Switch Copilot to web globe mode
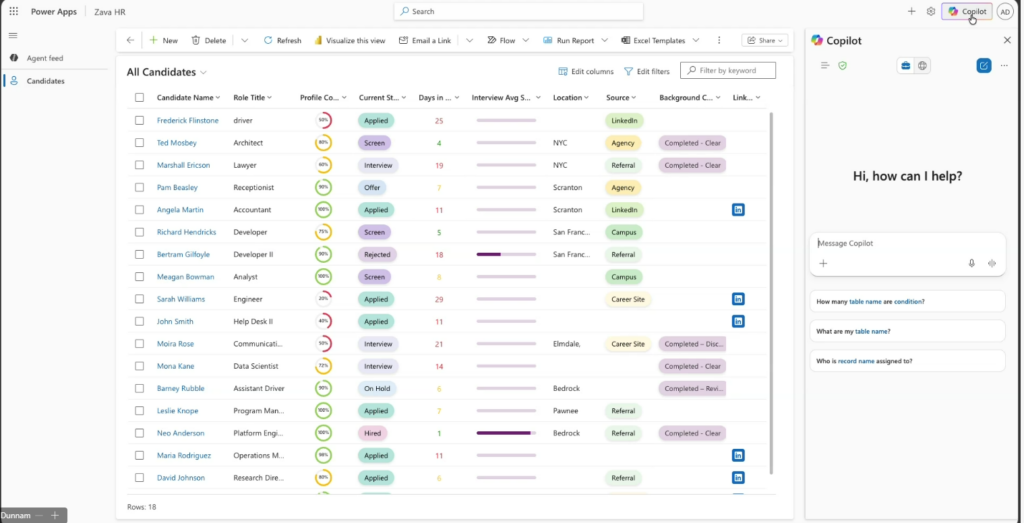Viewport: 1024px width, 523px height. pos(922,65)
